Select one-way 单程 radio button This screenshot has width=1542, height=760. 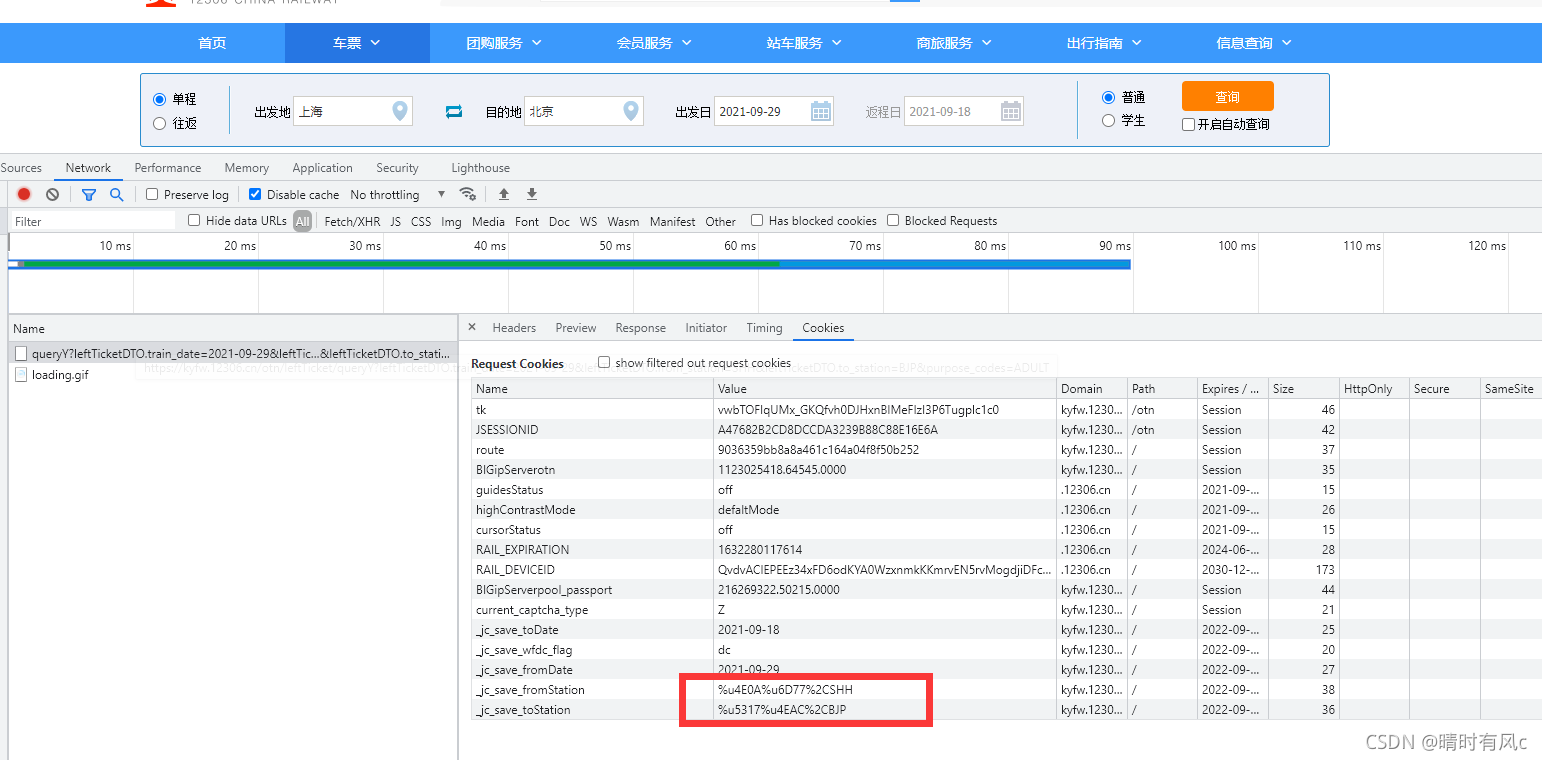[x=159, y=99]
